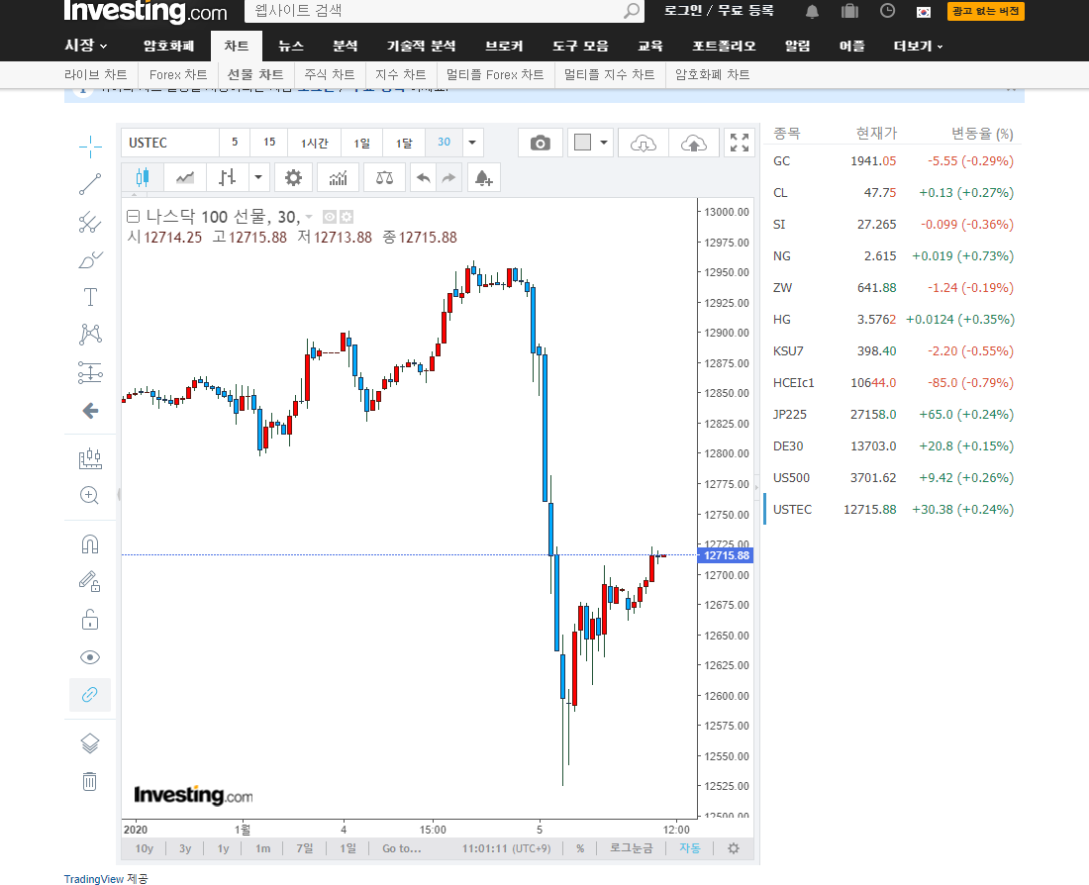This screenshot has height=885, width=1089.
Task: Select the 1일 interval
Action: 362,142
